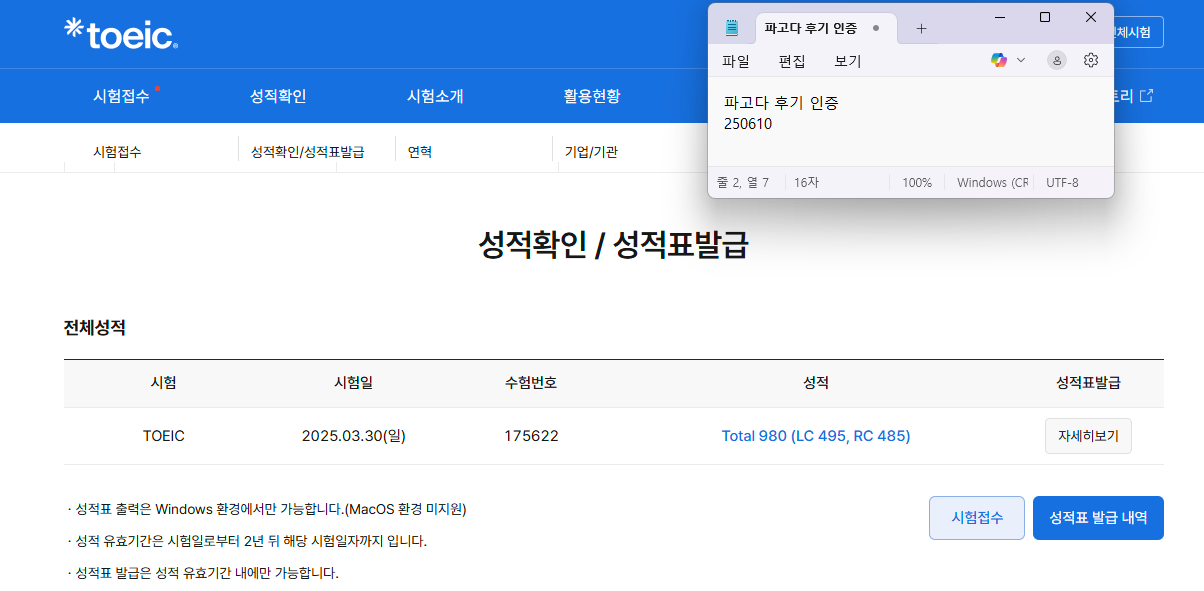Click the 16자 character count status
1204x591 pixels.
[x=806, y=183]
